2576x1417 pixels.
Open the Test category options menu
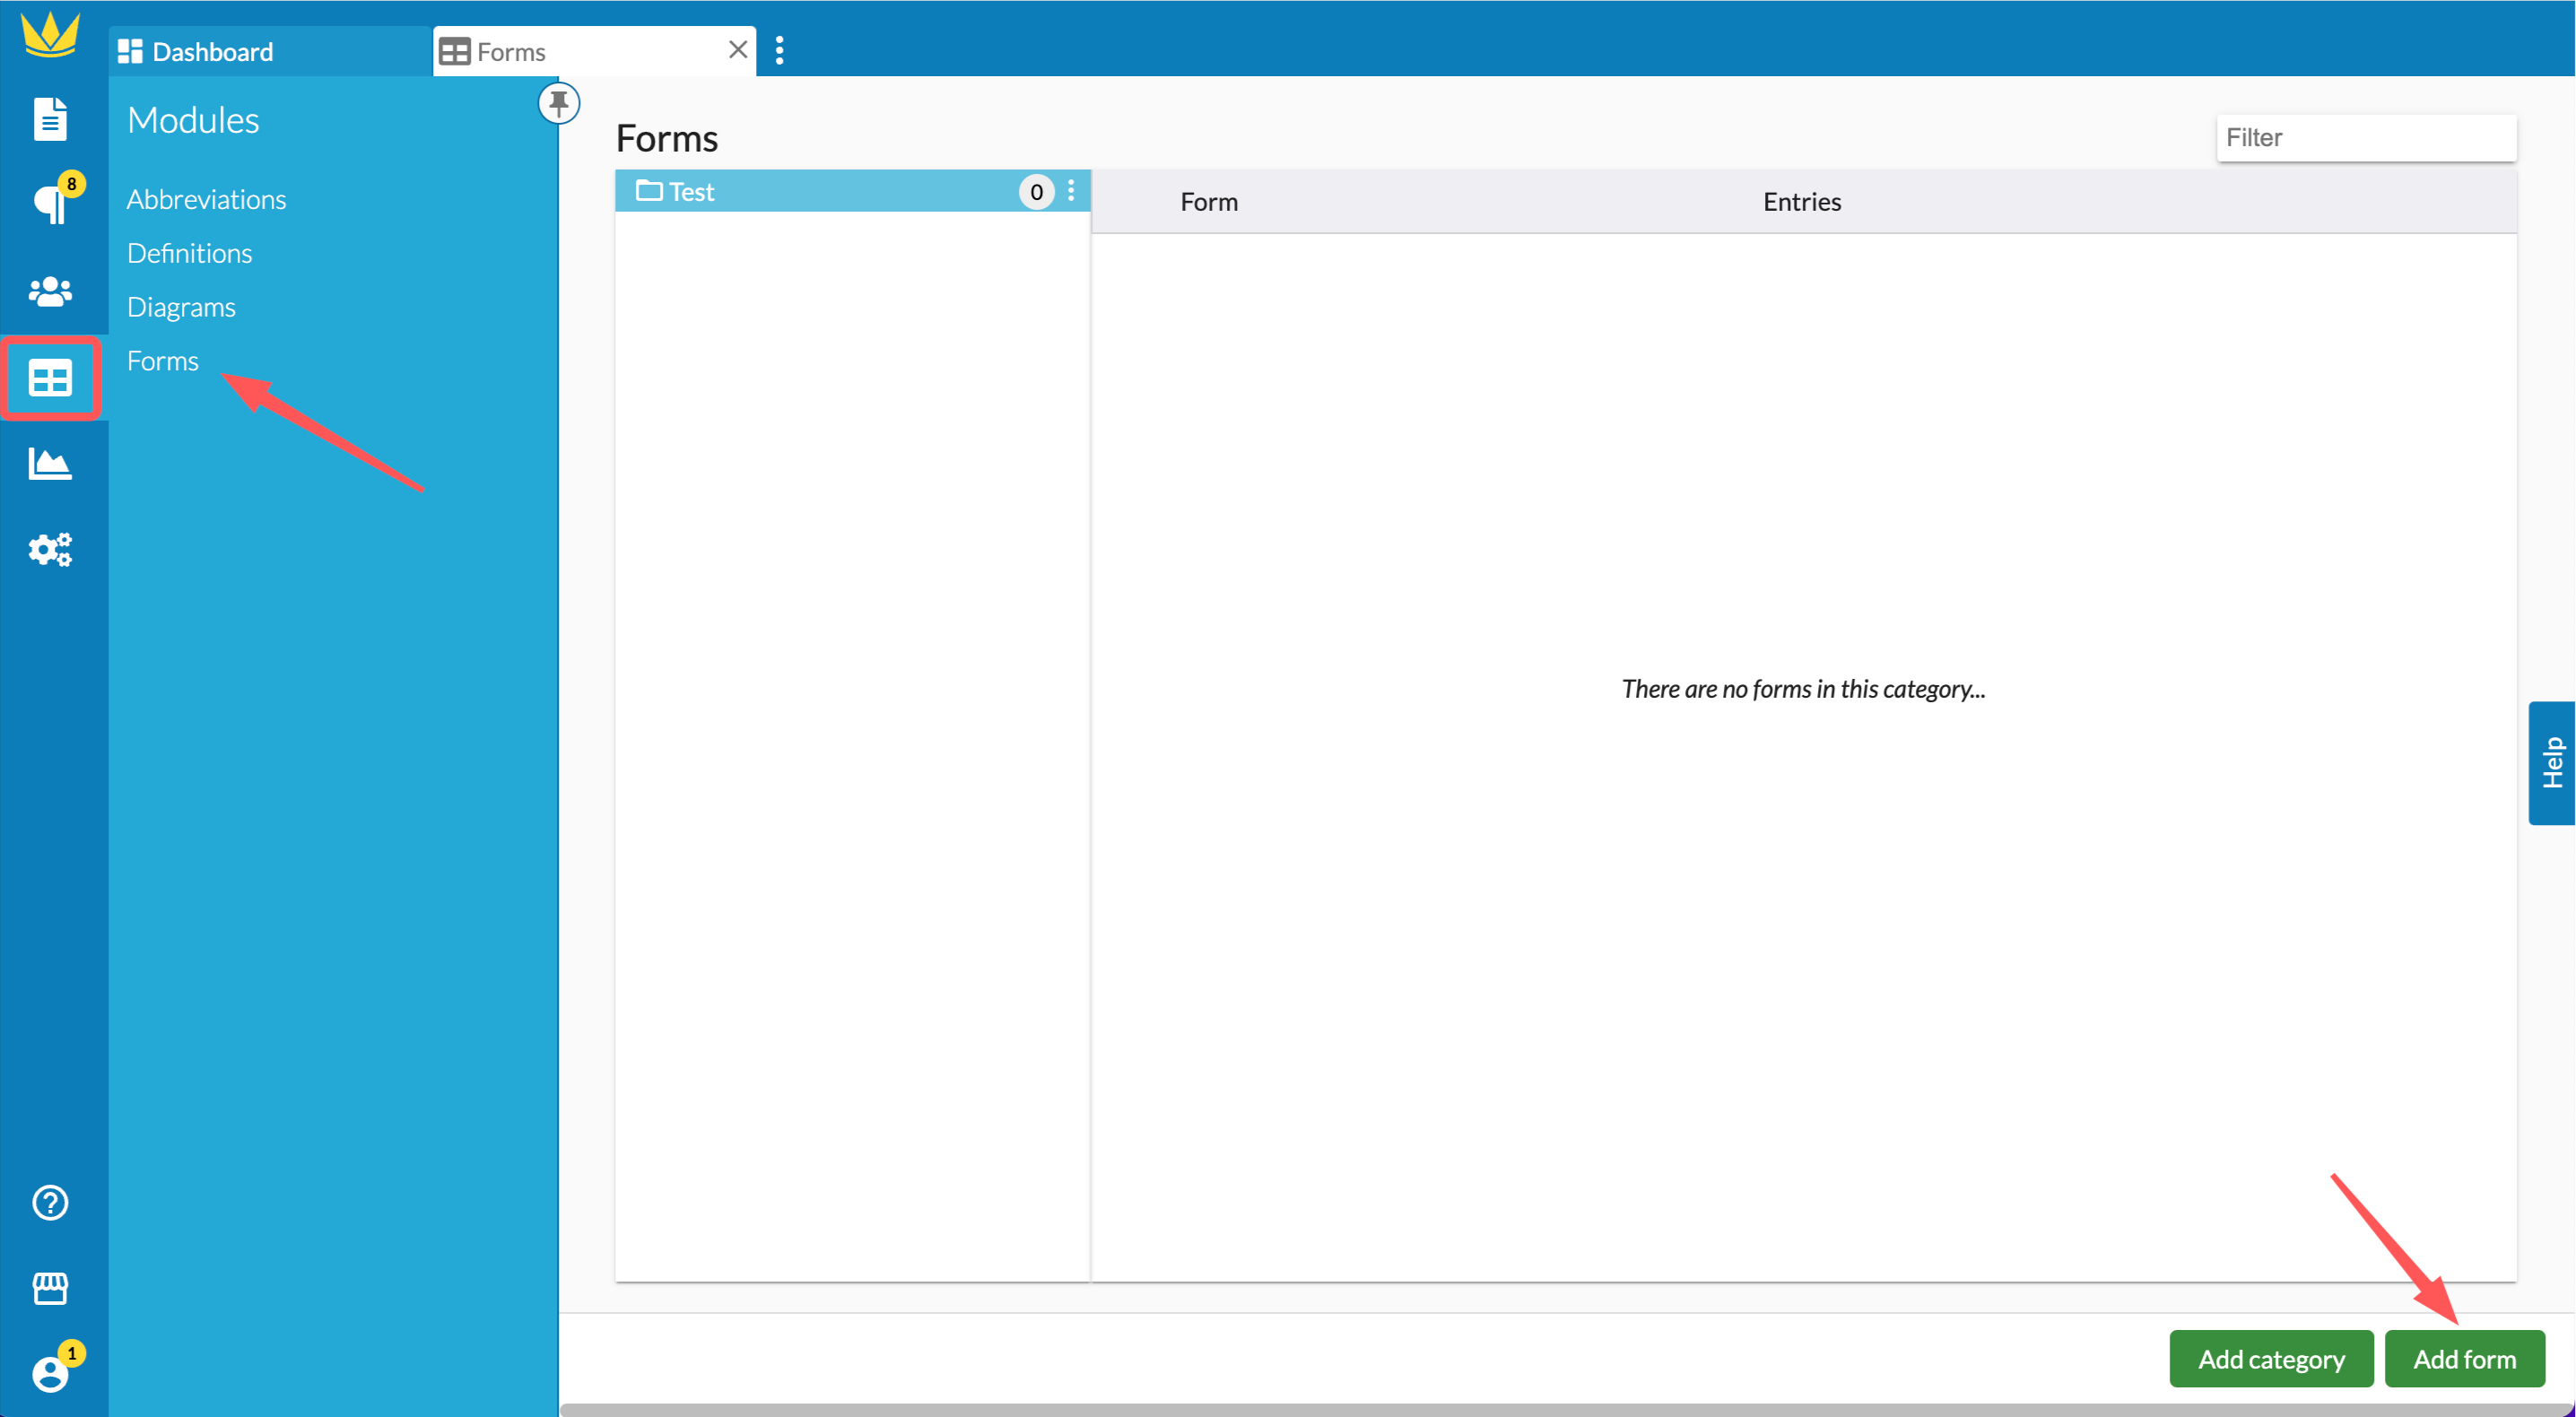1071,191
